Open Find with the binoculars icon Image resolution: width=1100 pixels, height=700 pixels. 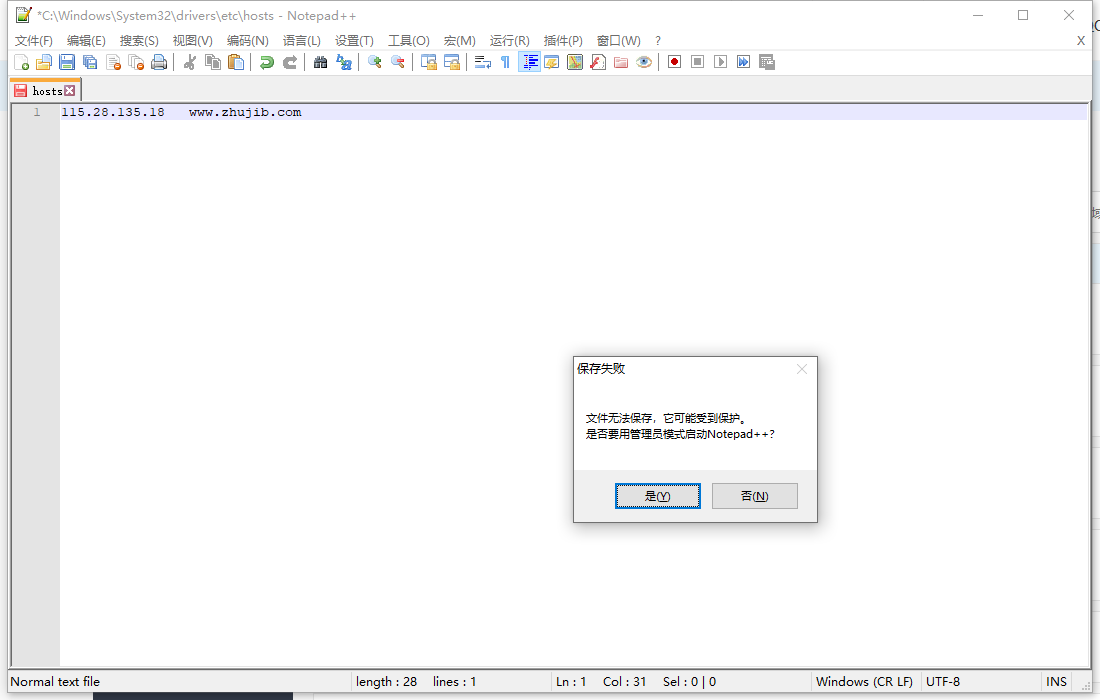(x=321, y=62)
